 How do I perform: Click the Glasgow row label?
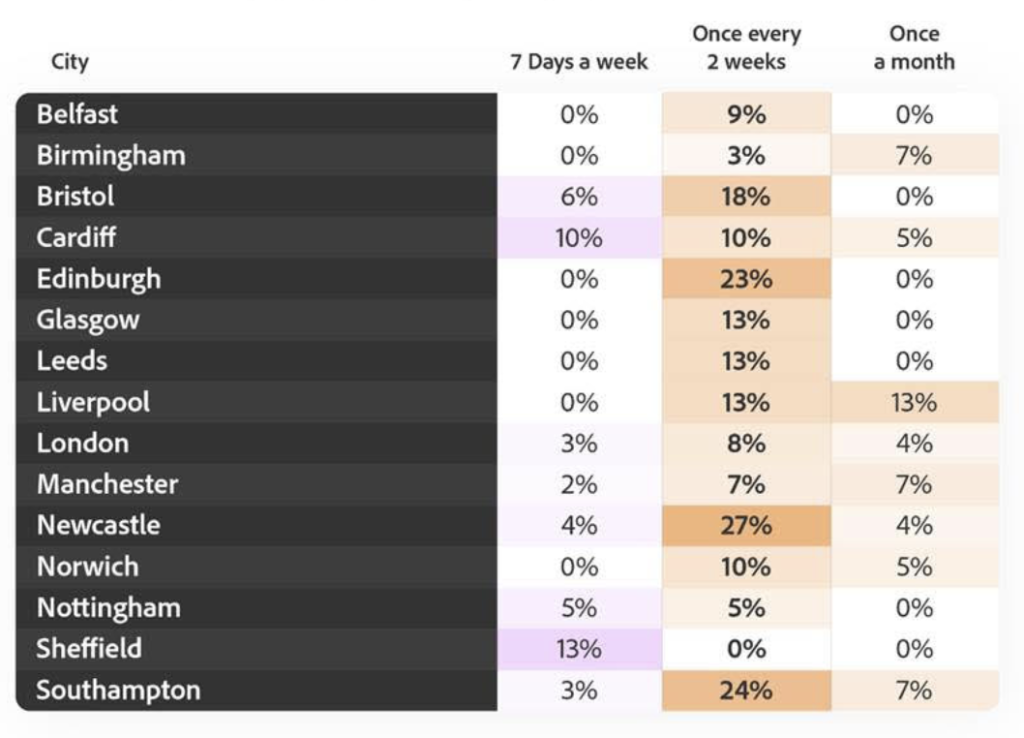[x=88, y=320]
